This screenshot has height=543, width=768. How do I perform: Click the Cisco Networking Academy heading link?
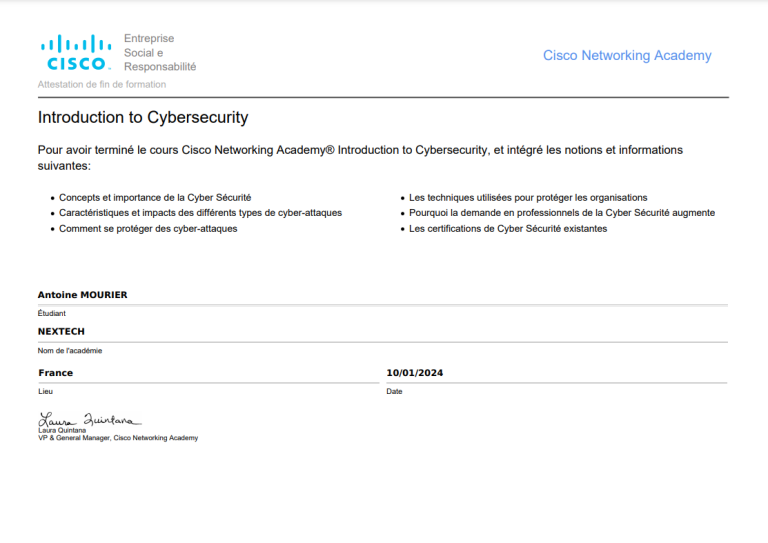pos(627,55)
